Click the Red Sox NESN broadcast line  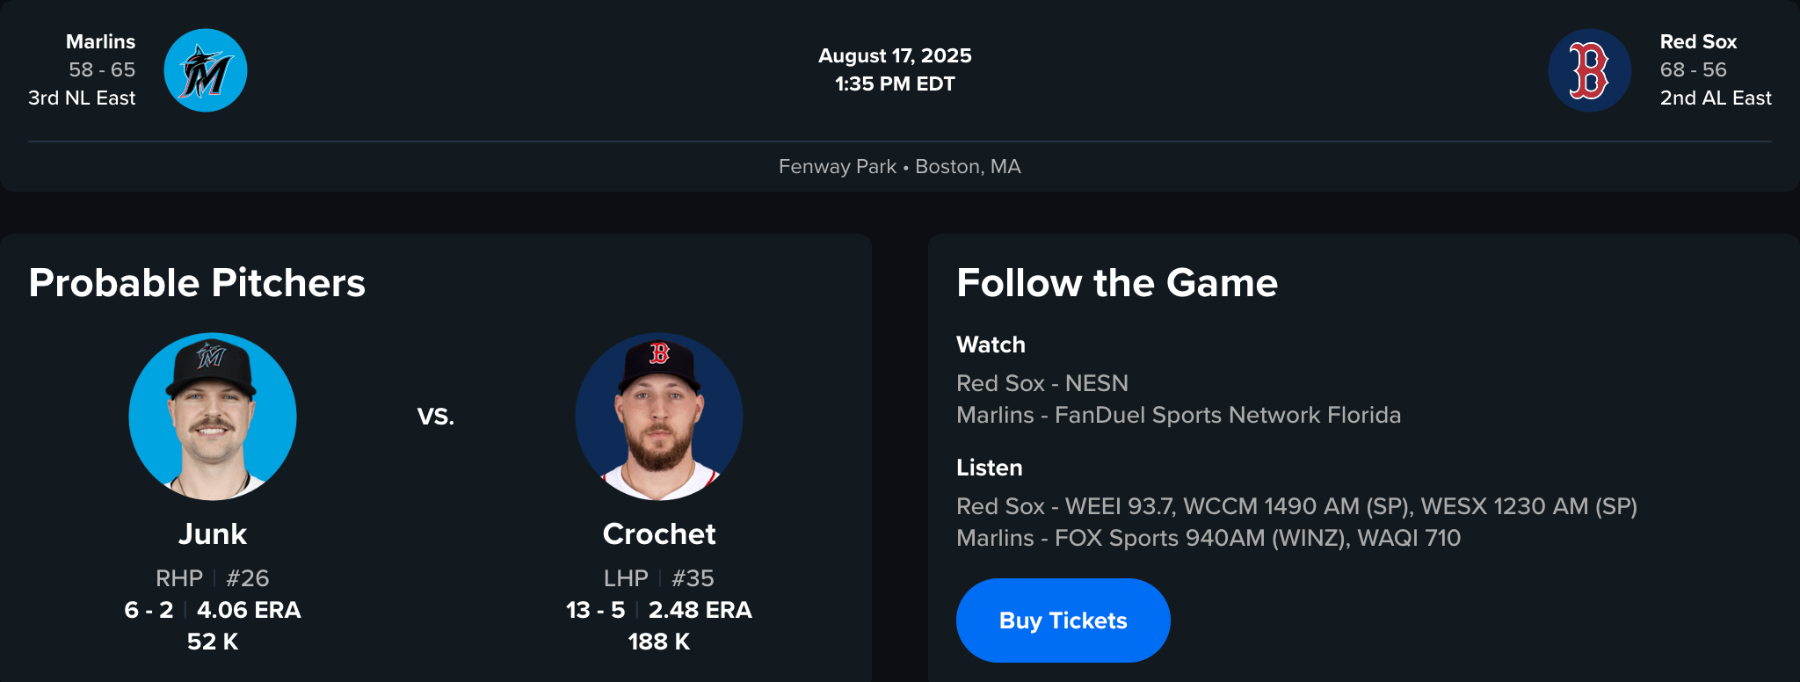1042,383
